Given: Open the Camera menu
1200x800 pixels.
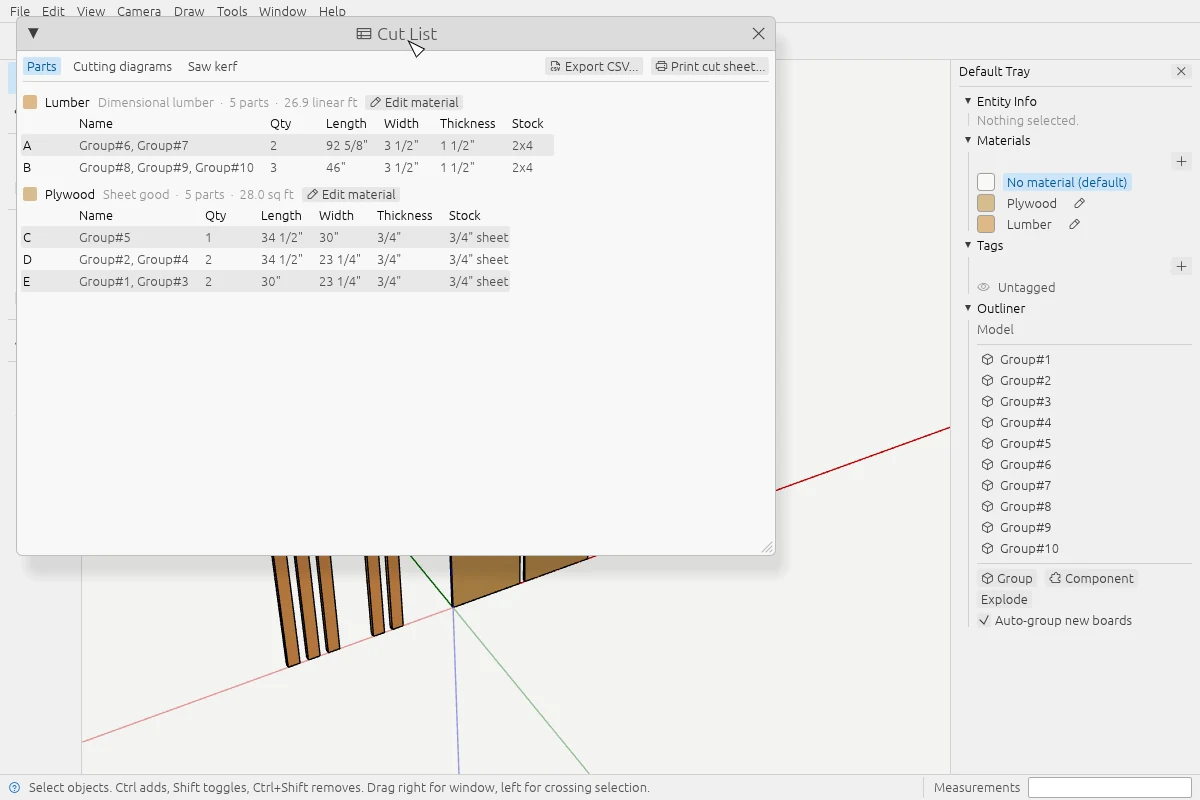Looking at the screenshot, I should click(x=139, y=12).
